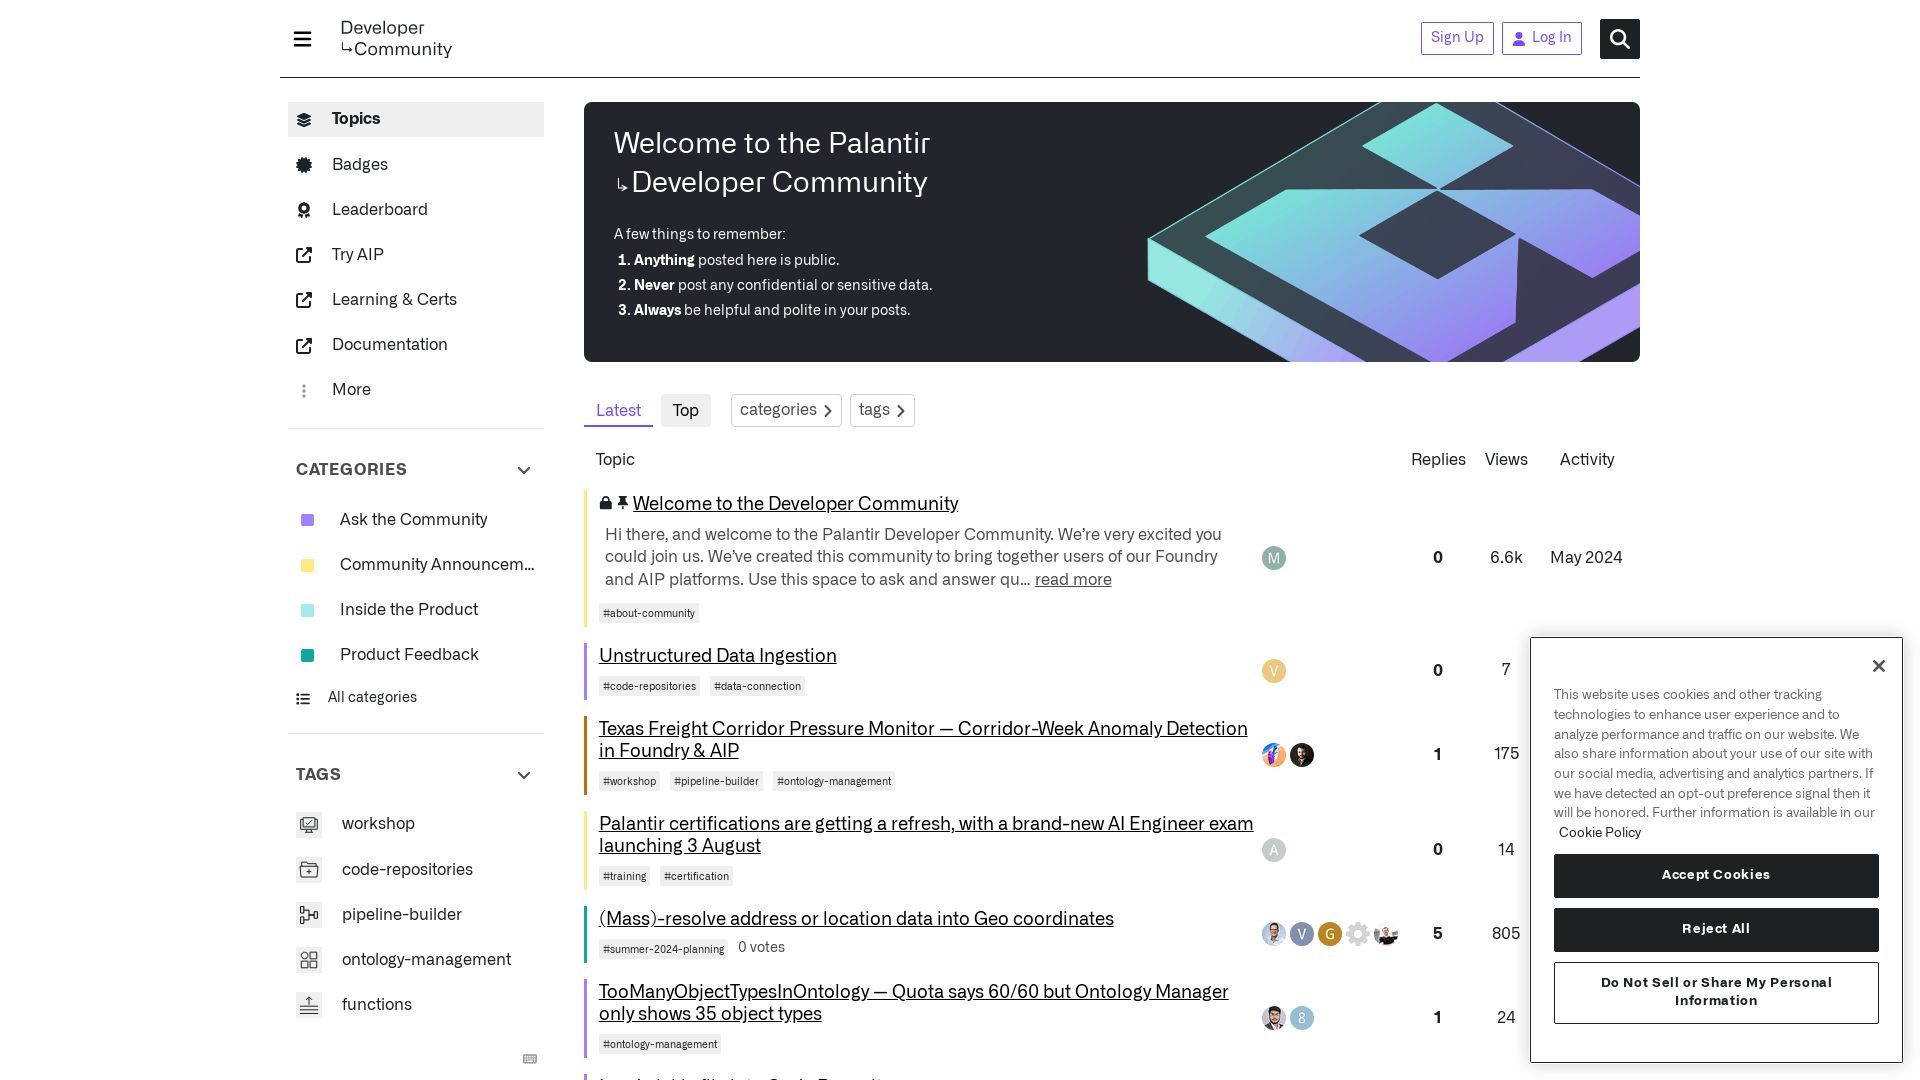Click the More vertical dots icon

point(304,391)
